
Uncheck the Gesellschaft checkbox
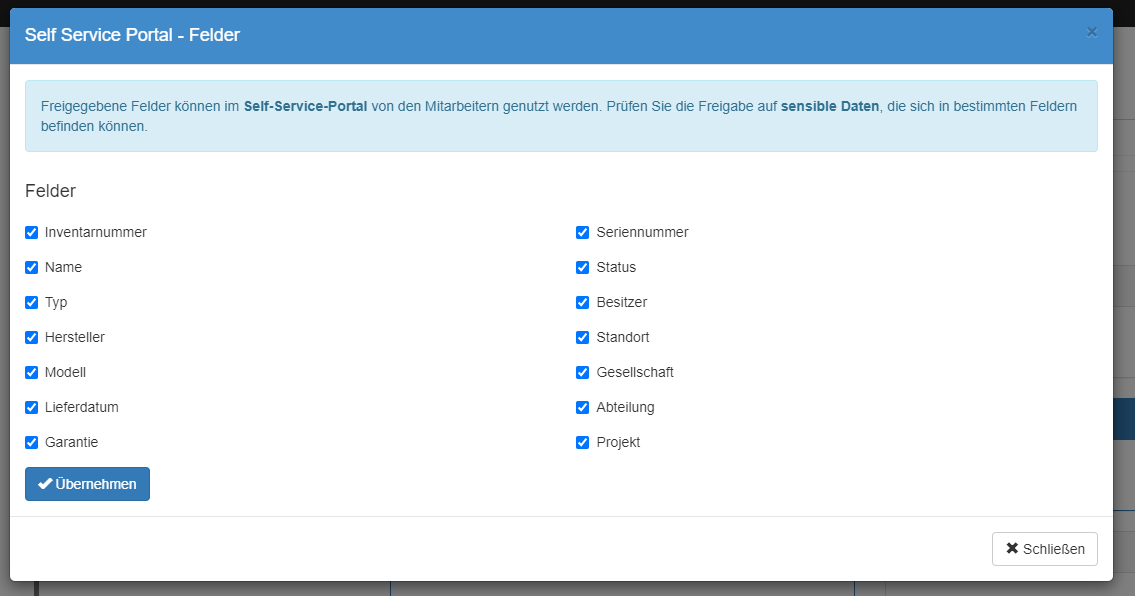(x=583, y=373)
